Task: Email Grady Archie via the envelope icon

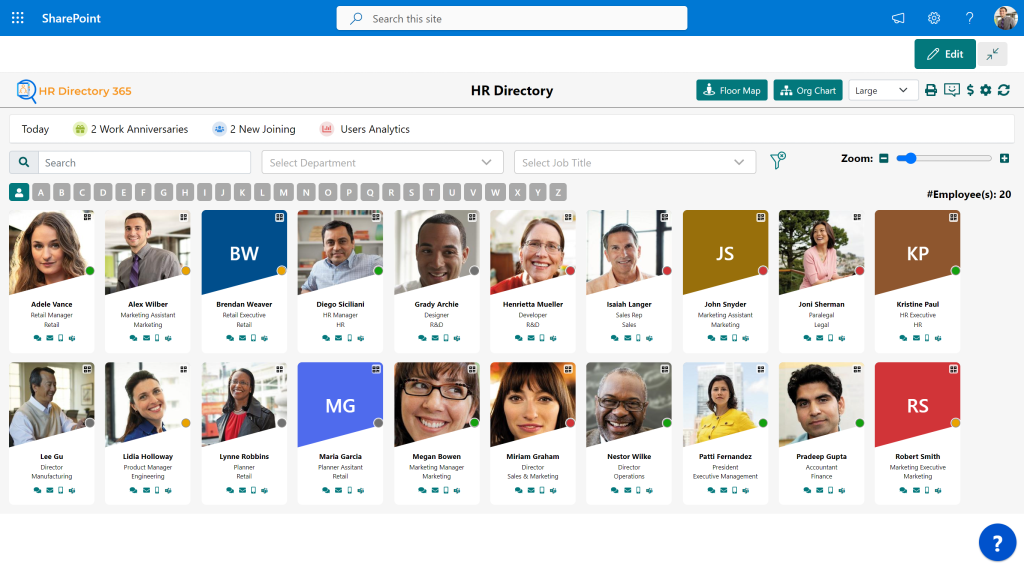Action: pyautogui.click(x=434, y=338)
